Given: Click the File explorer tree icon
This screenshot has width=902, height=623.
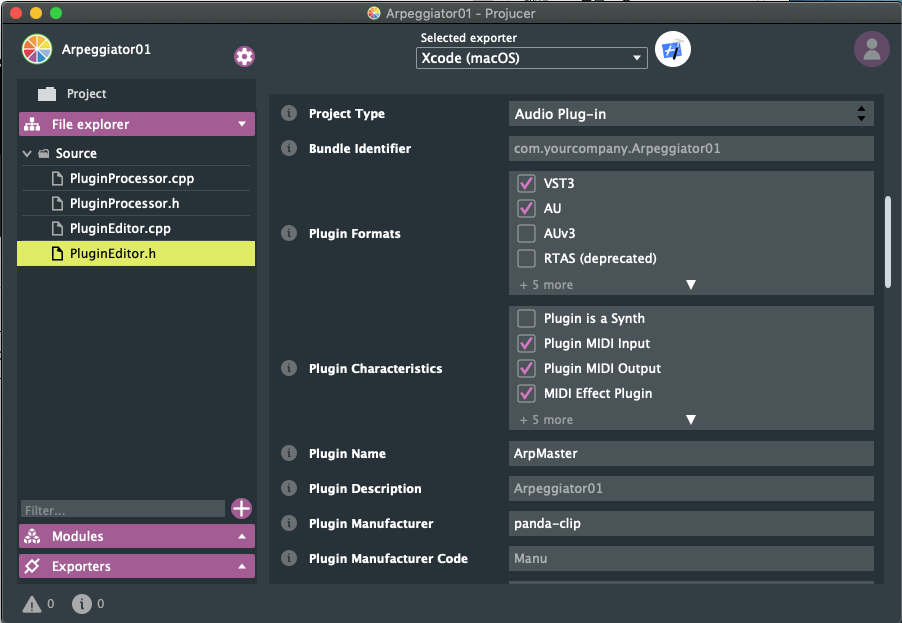Looking at the screenshot, I should tap(32, 124).
